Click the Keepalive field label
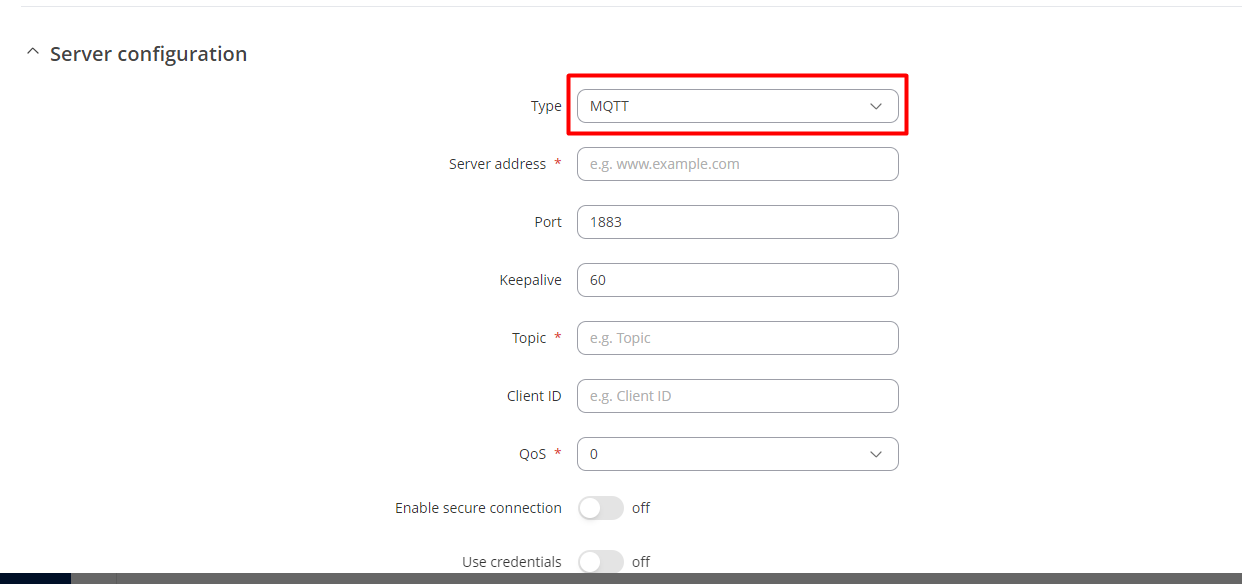 tap(530, 280)
